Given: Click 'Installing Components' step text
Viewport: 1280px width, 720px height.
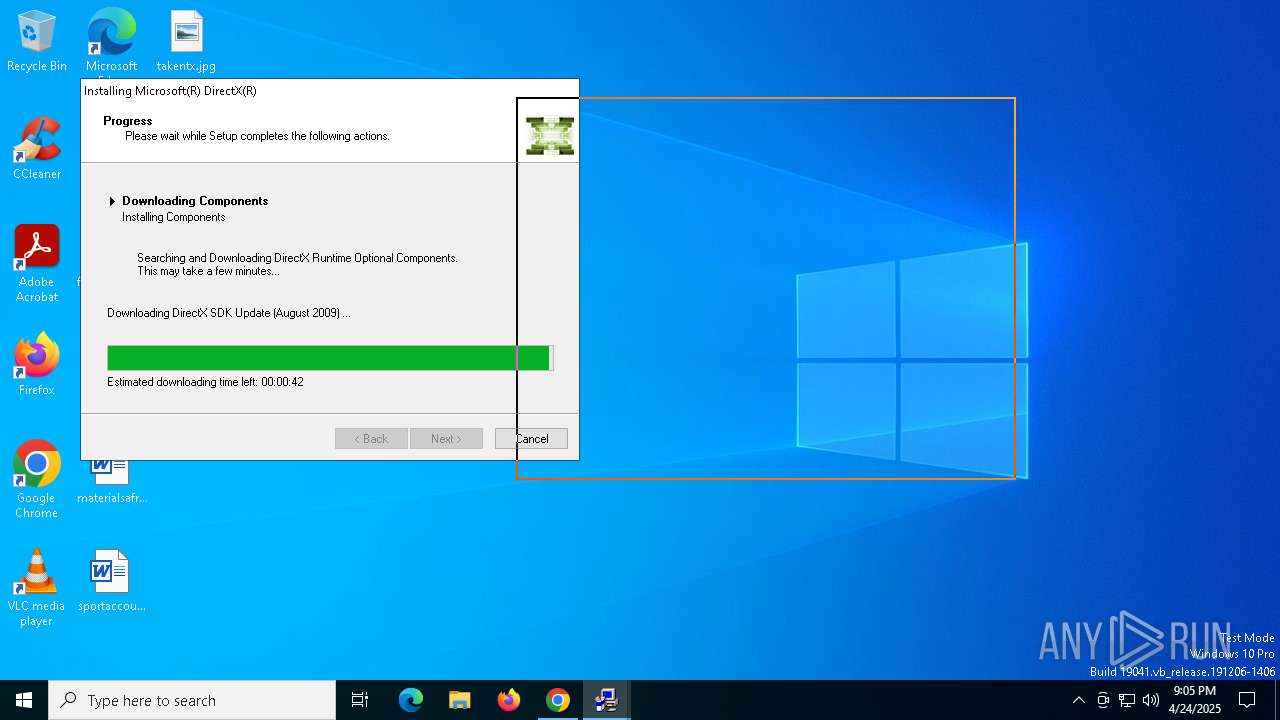Looking at the screenshot, I should pyautogui.click(x=174, y=217).
